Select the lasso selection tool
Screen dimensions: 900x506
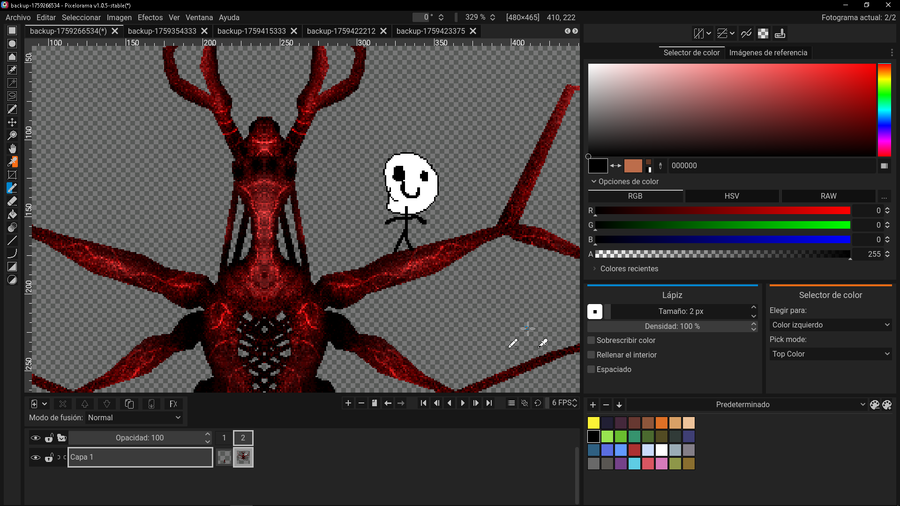pos(12,96)
